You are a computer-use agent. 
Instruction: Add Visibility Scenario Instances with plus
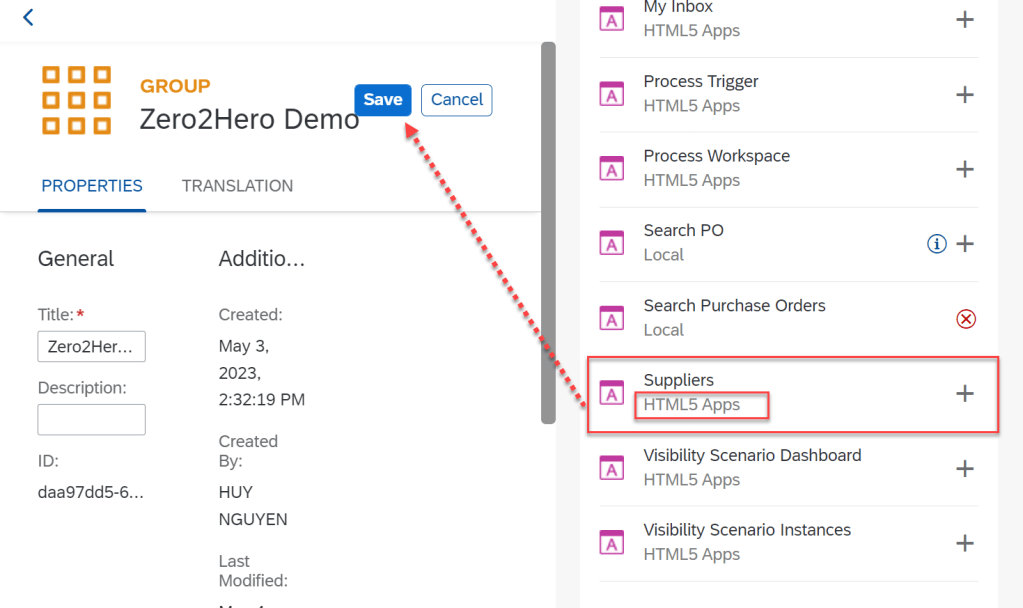click(x=964, y=543)
